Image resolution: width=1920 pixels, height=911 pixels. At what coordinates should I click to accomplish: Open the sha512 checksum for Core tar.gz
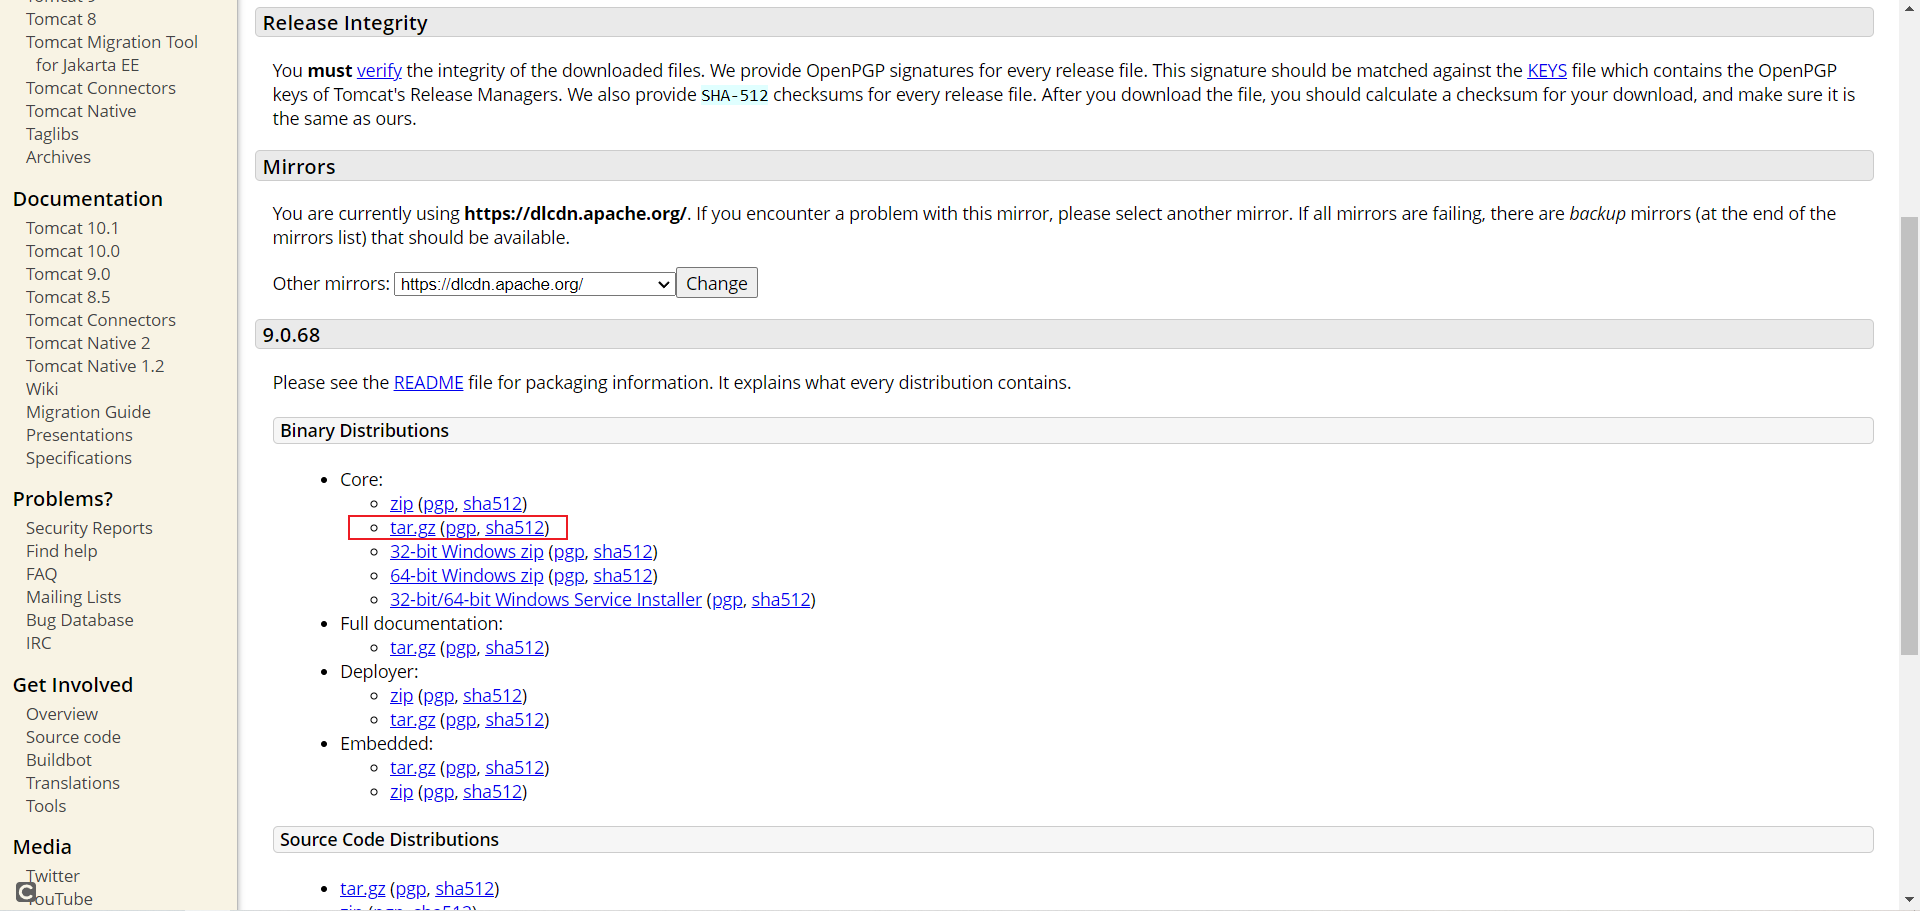click(515, 527)
